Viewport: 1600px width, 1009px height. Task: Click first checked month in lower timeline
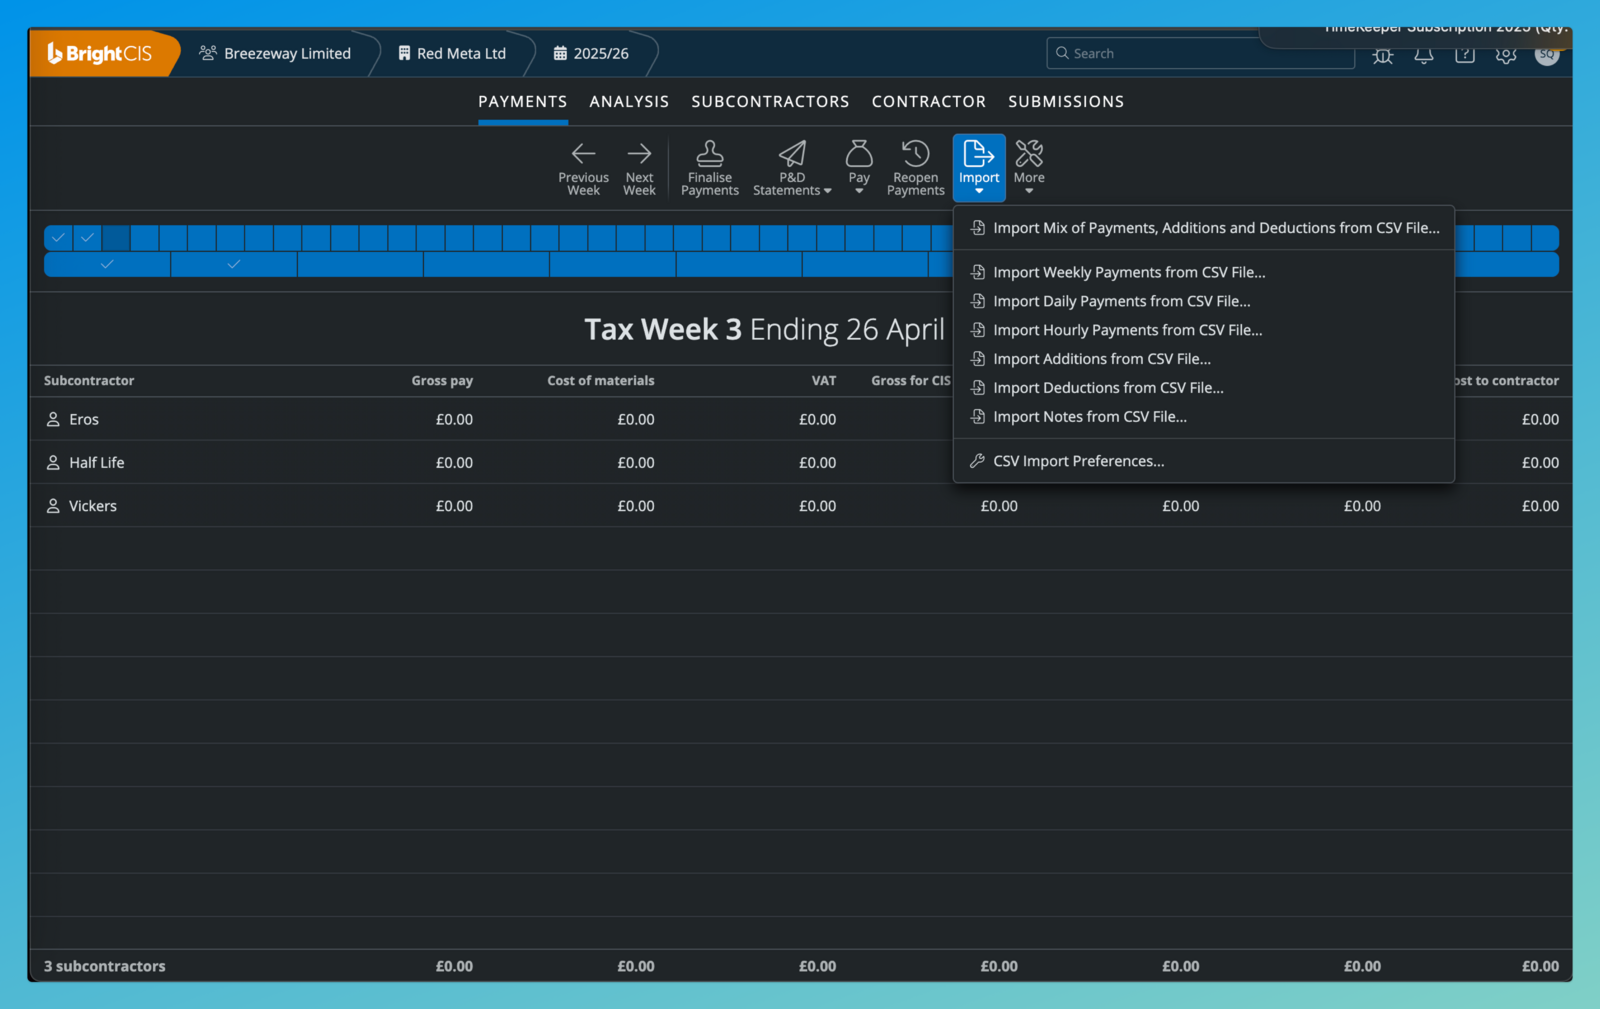[107, 265]
